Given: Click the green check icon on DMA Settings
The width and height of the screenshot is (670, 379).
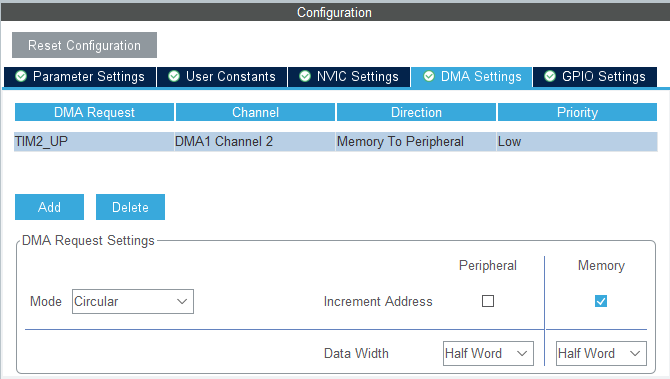Looking at the screenshot, I should (429, 76).
